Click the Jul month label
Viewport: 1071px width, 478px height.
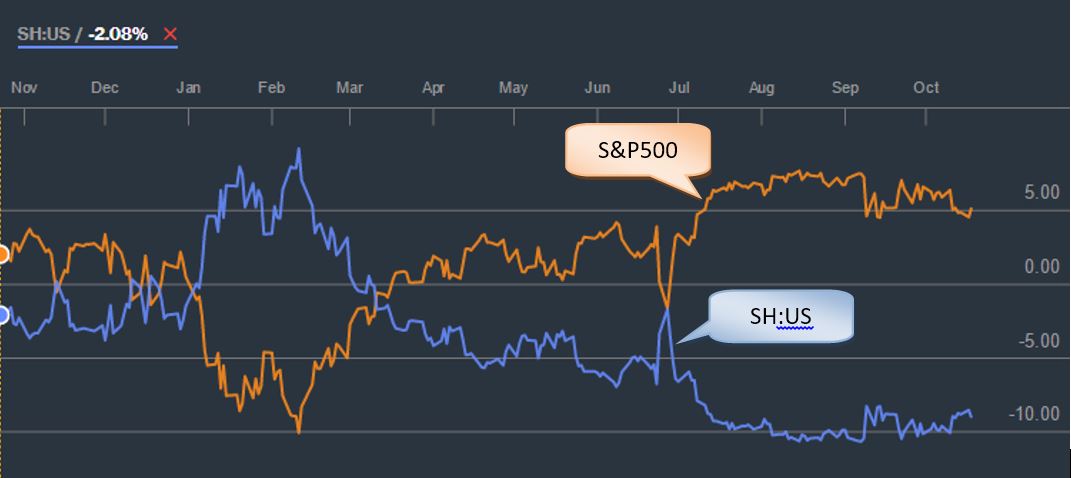(x=679, y=88)
